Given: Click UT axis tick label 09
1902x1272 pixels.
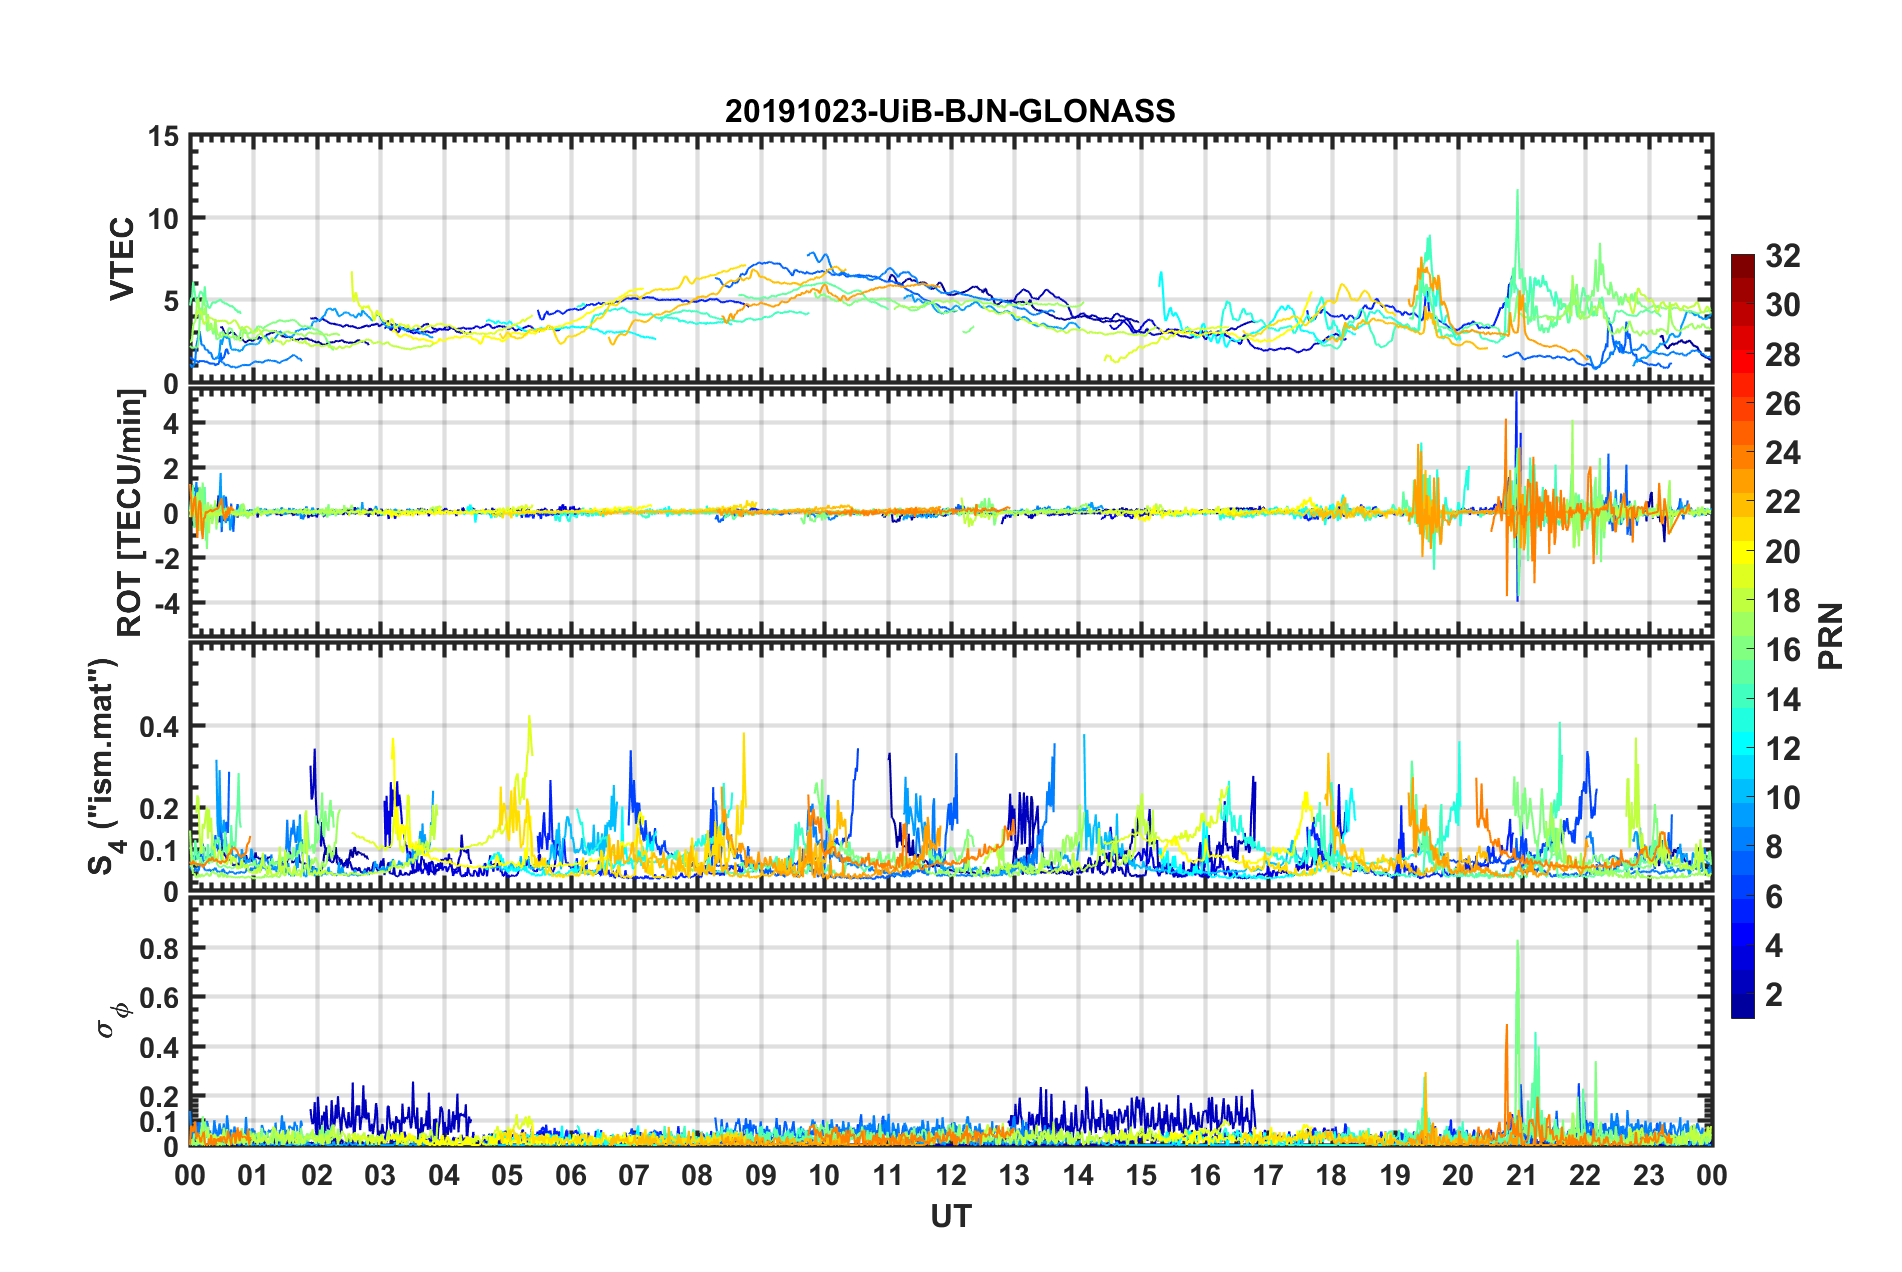Looking at the screenshot, I should click(761, 1175).
